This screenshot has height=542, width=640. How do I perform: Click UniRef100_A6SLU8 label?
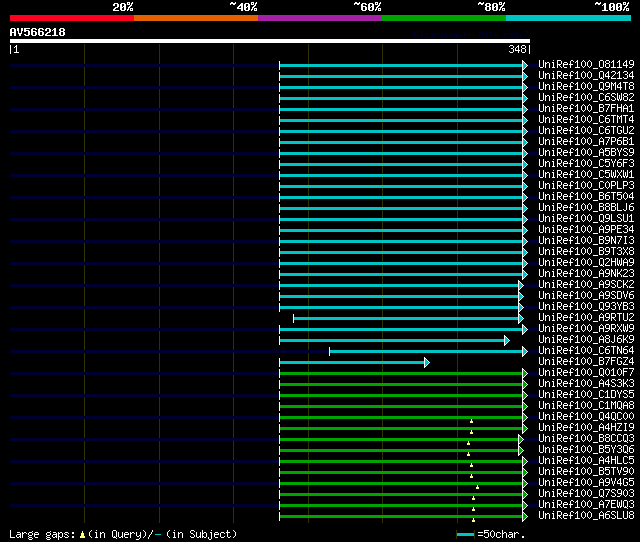586,516
